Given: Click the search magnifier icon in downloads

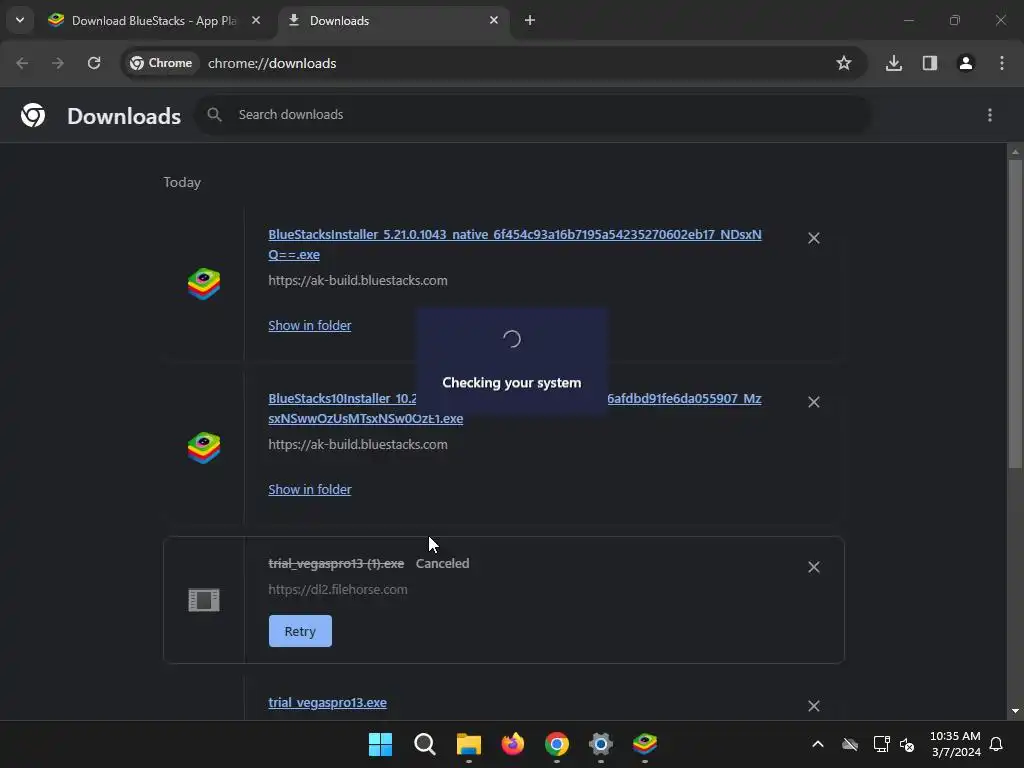Looking at the screenshot, I should pyautogui.click(x=214, y=115).
